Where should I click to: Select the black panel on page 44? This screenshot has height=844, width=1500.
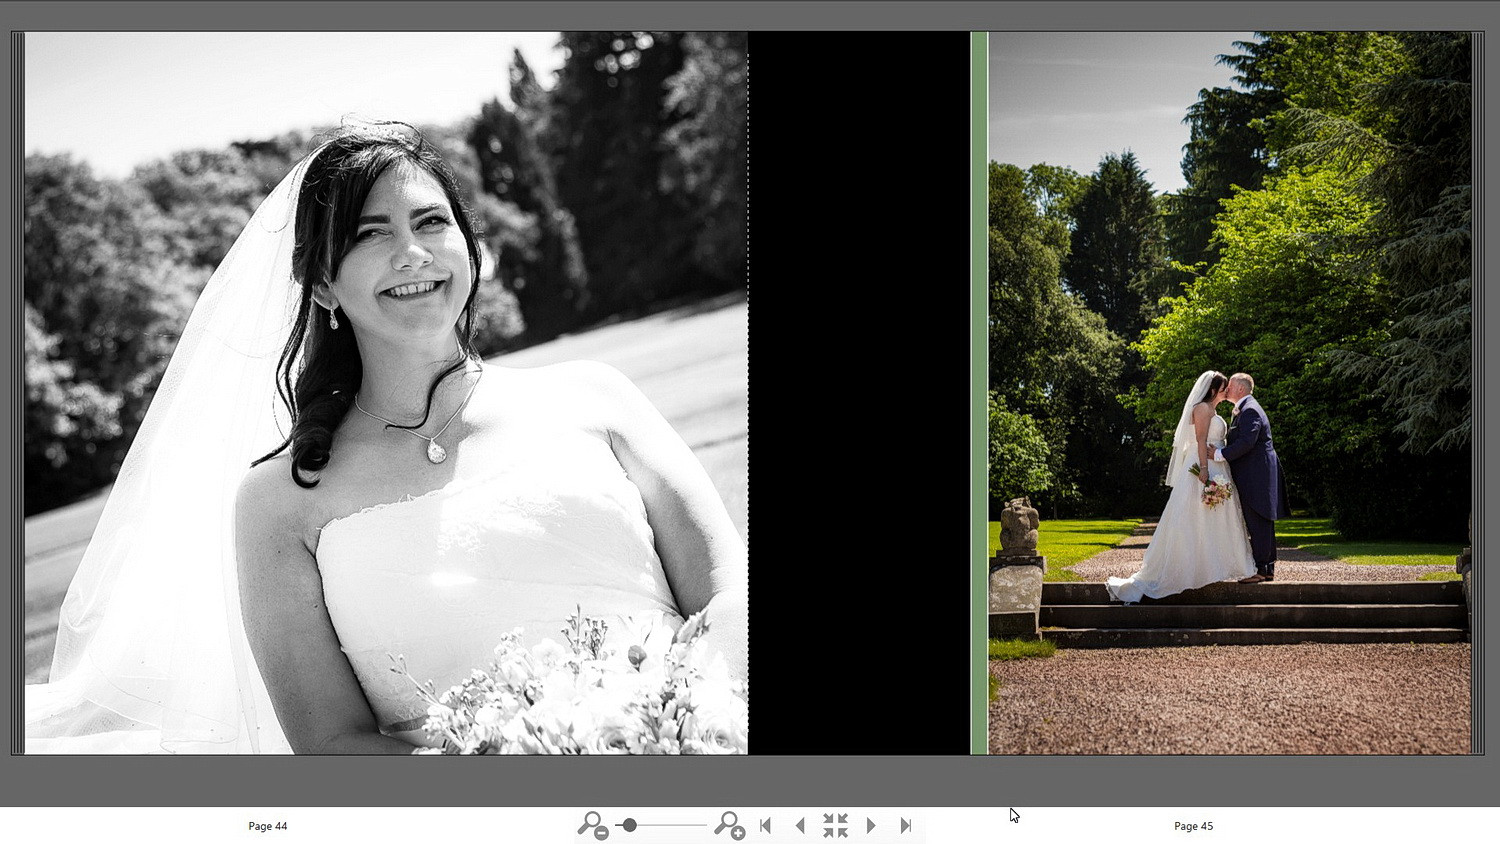point(858,392)
